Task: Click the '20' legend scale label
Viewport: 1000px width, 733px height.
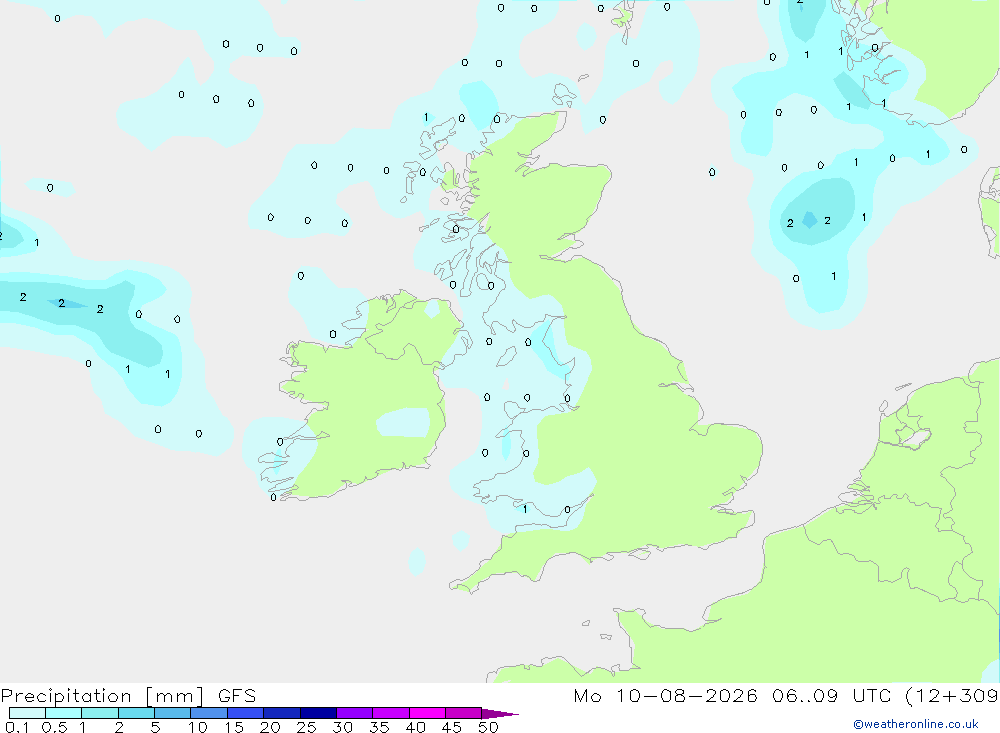Action: coord(270,727)
